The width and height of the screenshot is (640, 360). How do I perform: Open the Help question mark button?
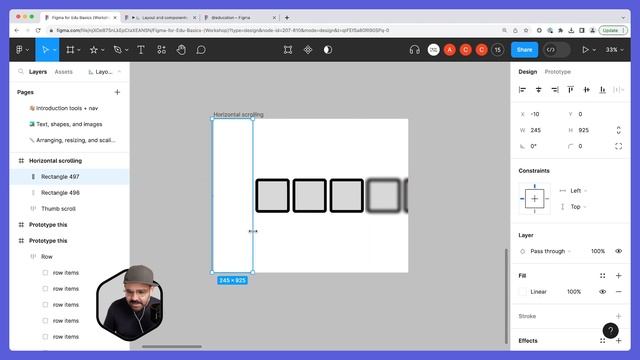[610, 331]
